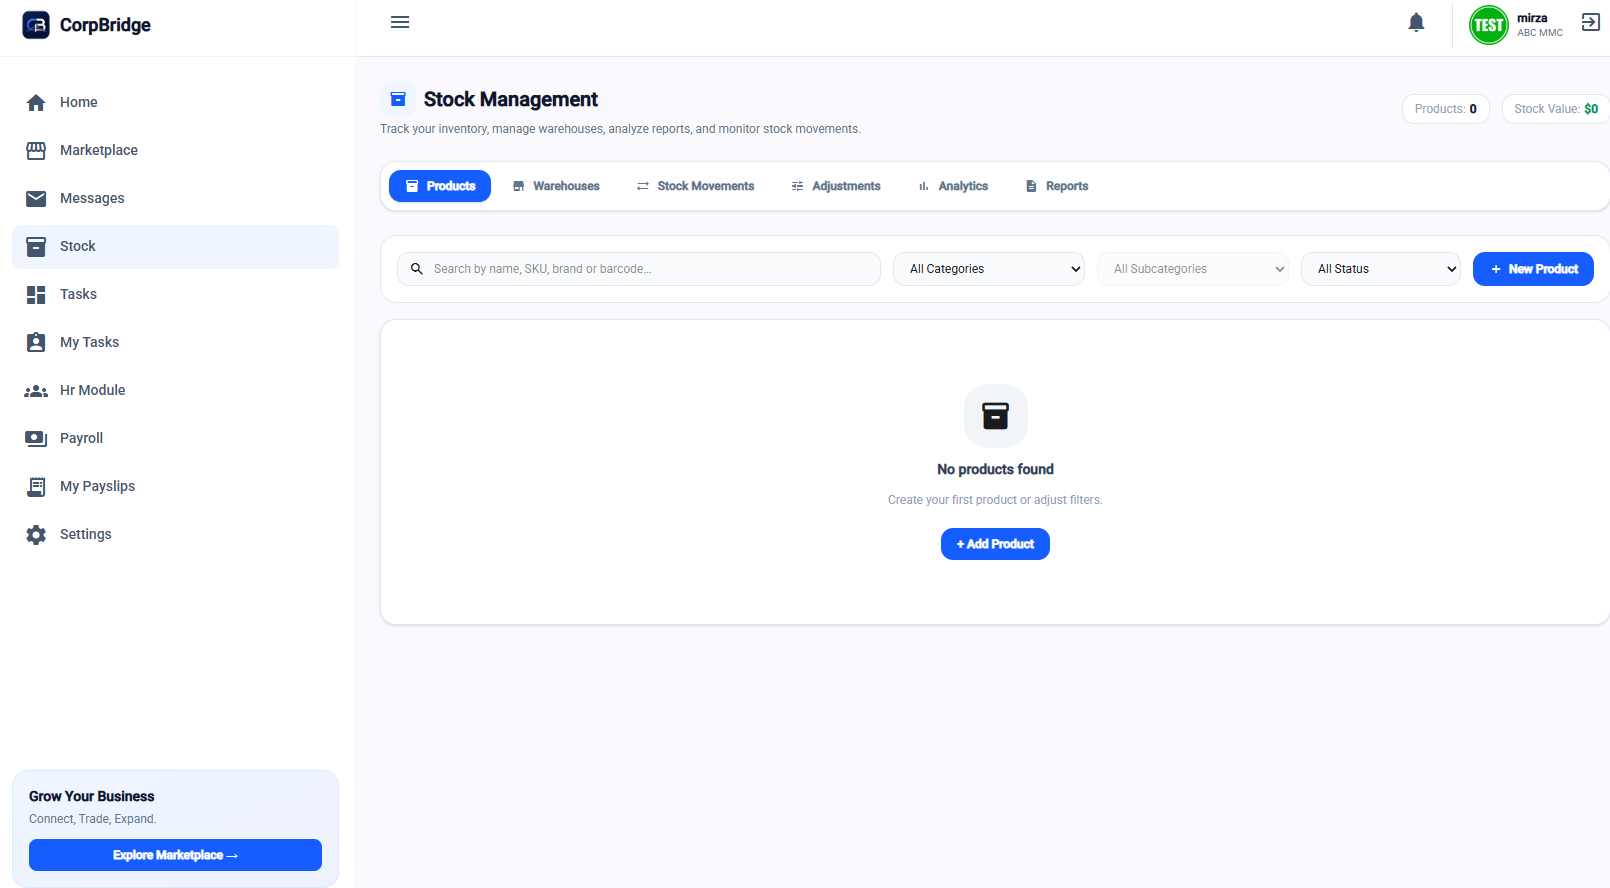1610x888 pixels.
Task: Click the "No products found" text
Action: pyautogui.click(x=995, y=469)
